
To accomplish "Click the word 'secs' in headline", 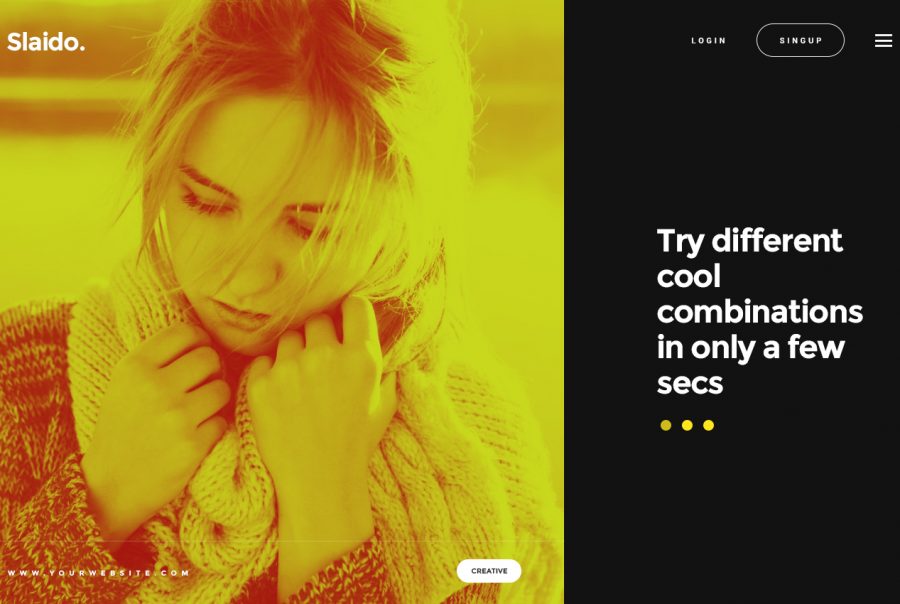I will click(x=690, y=384).
